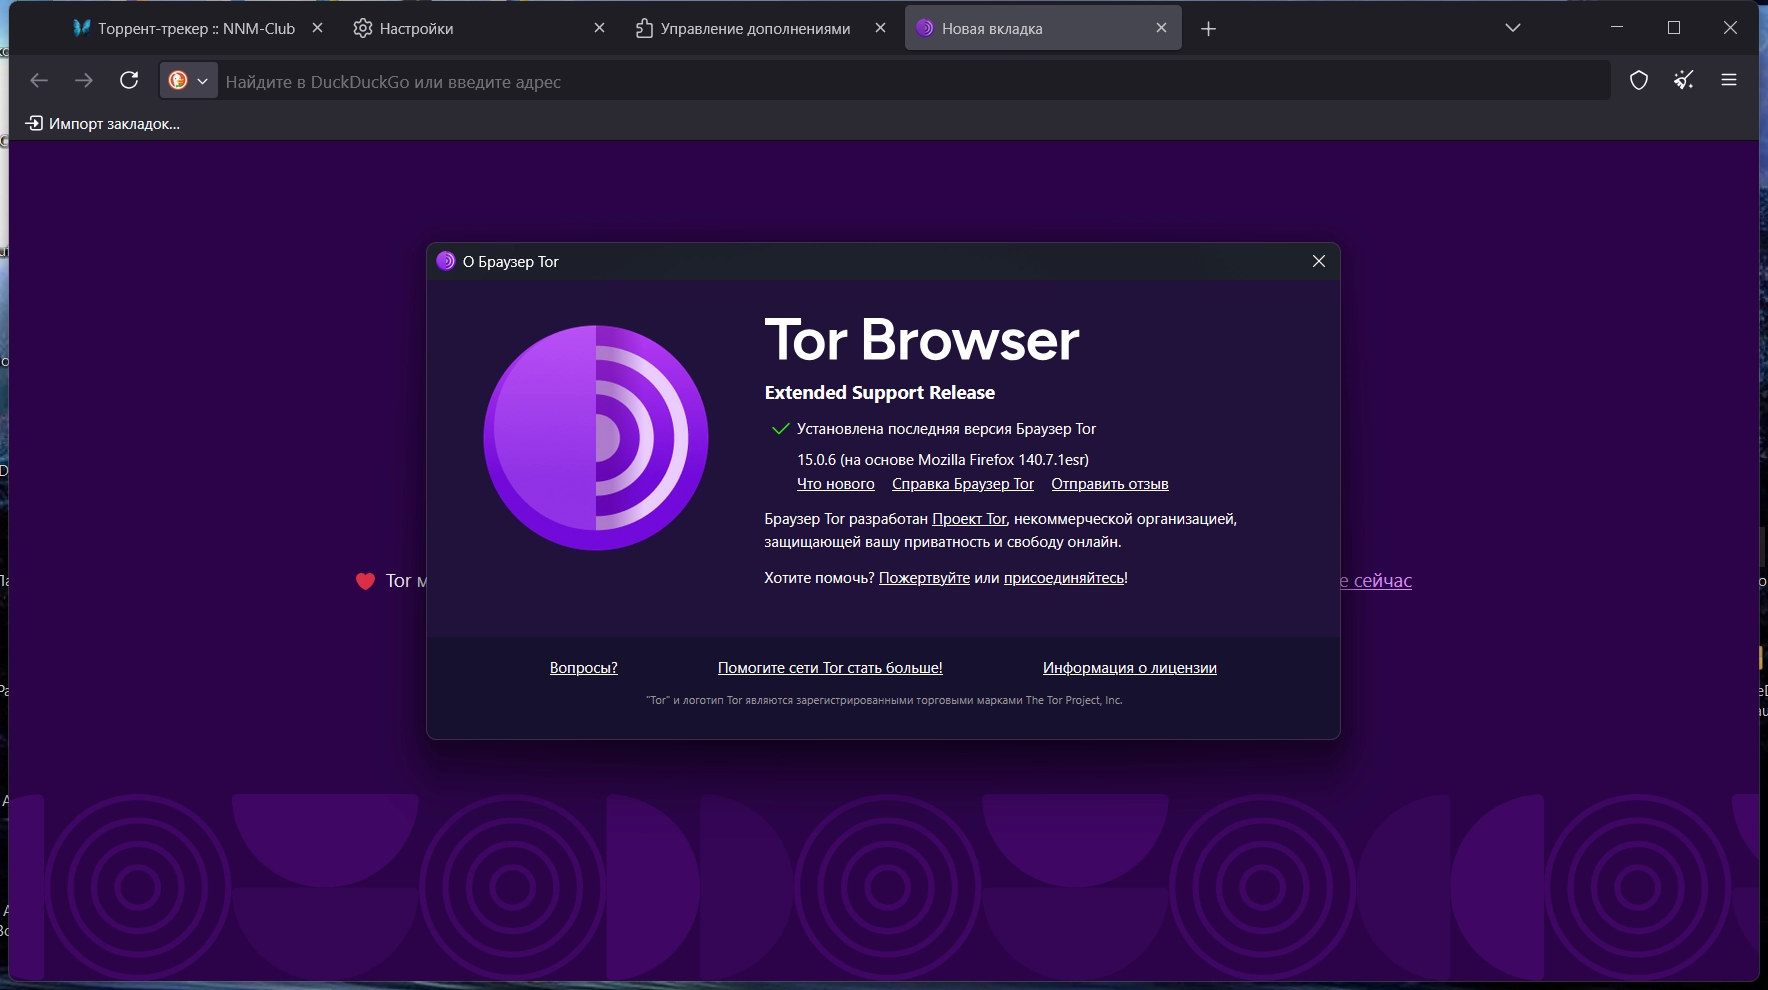Viewport: 1768px width, 990px height.
Task: Close the Настройки tab
Action: tap(599, 28)
